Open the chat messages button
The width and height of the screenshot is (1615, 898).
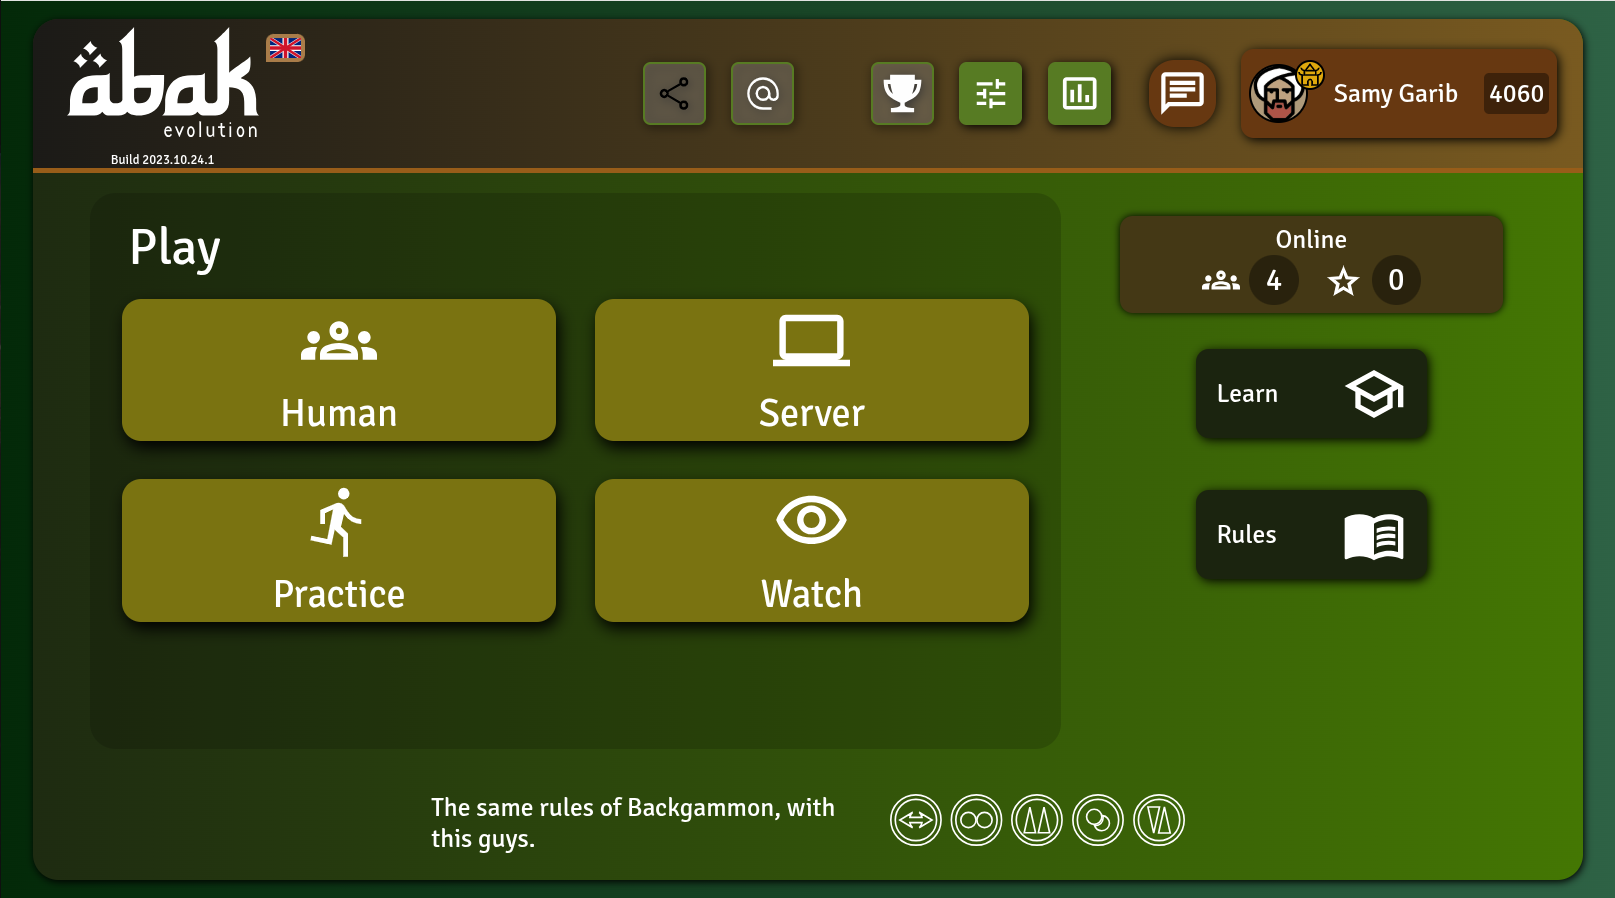pos(1182,94)
